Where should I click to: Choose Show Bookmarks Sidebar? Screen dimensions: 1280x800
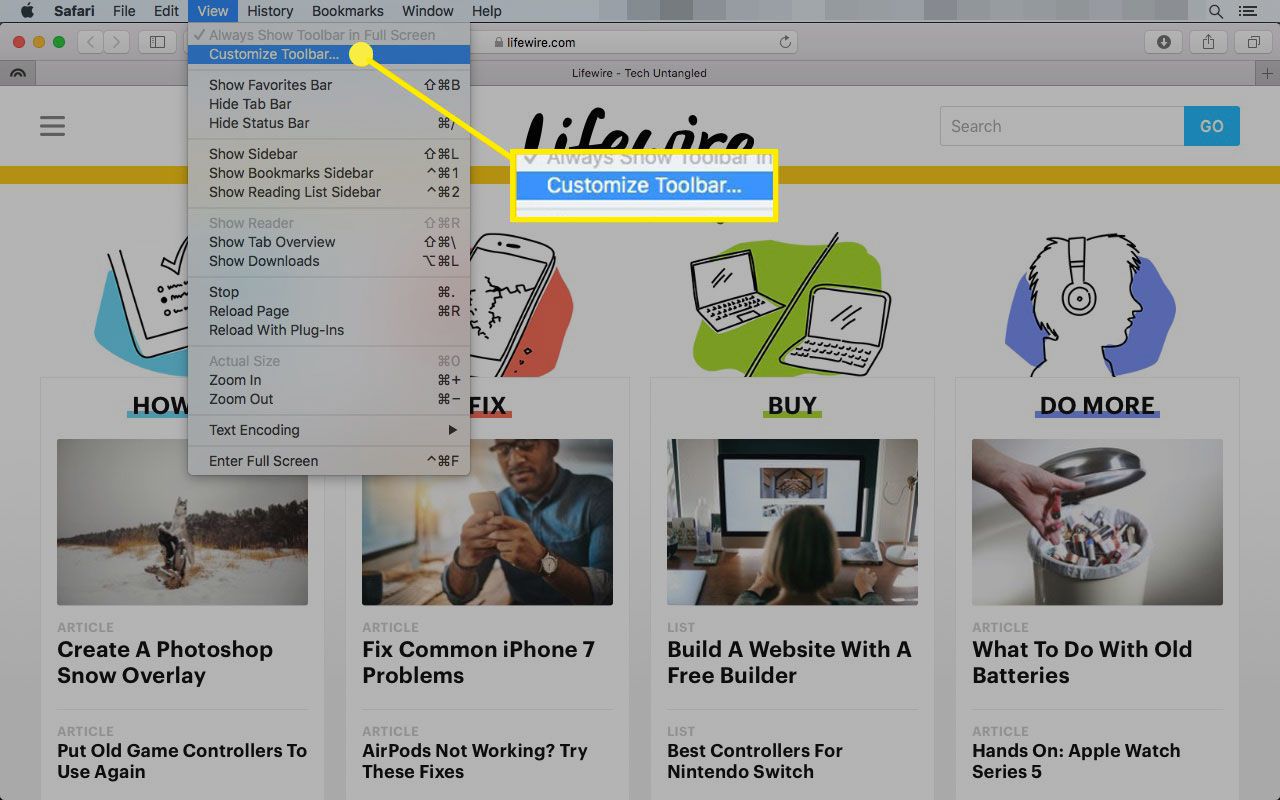click(329, 173)
